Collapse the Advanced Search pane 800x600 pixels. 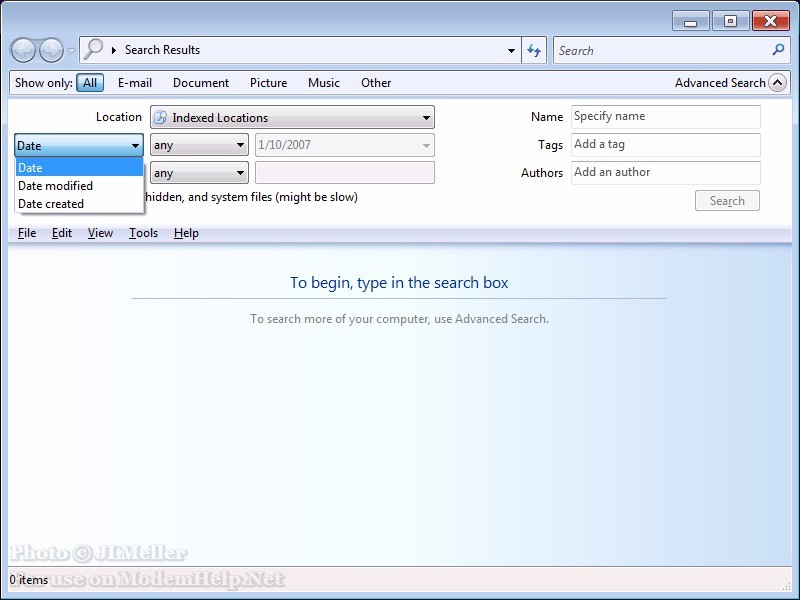778,83
